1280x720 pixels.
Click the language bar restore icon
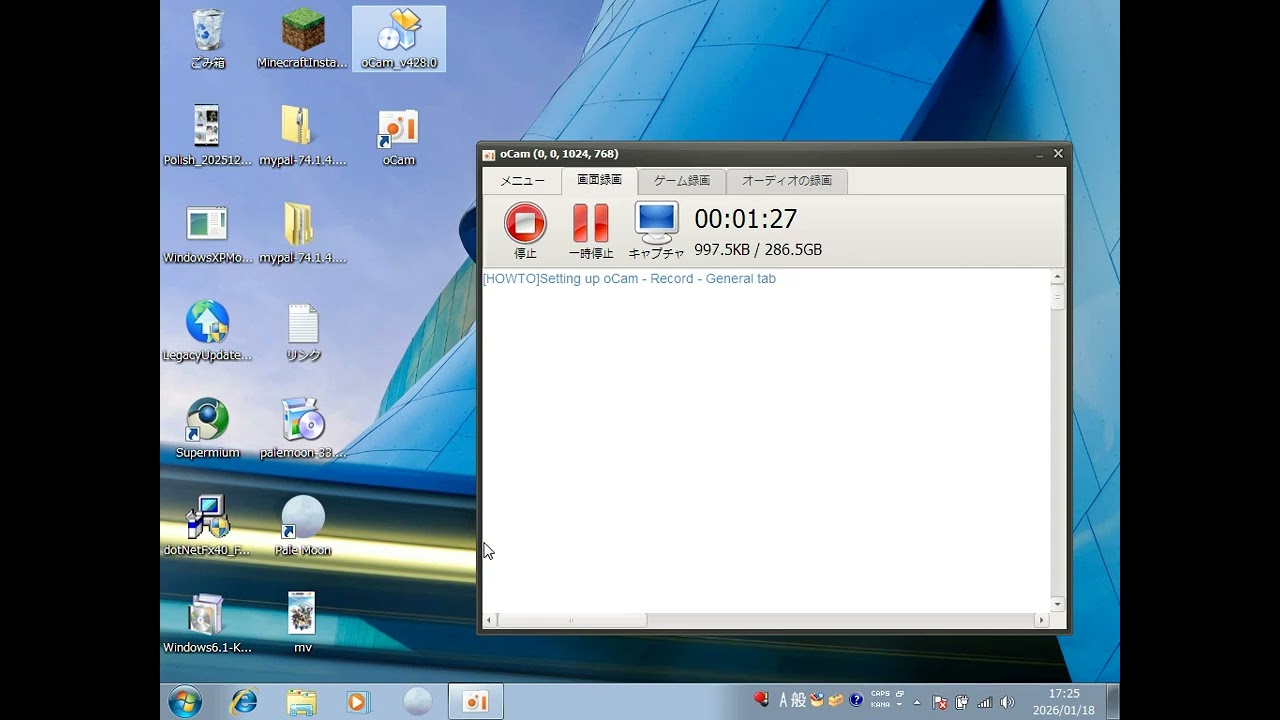click(x=899, y=693)
